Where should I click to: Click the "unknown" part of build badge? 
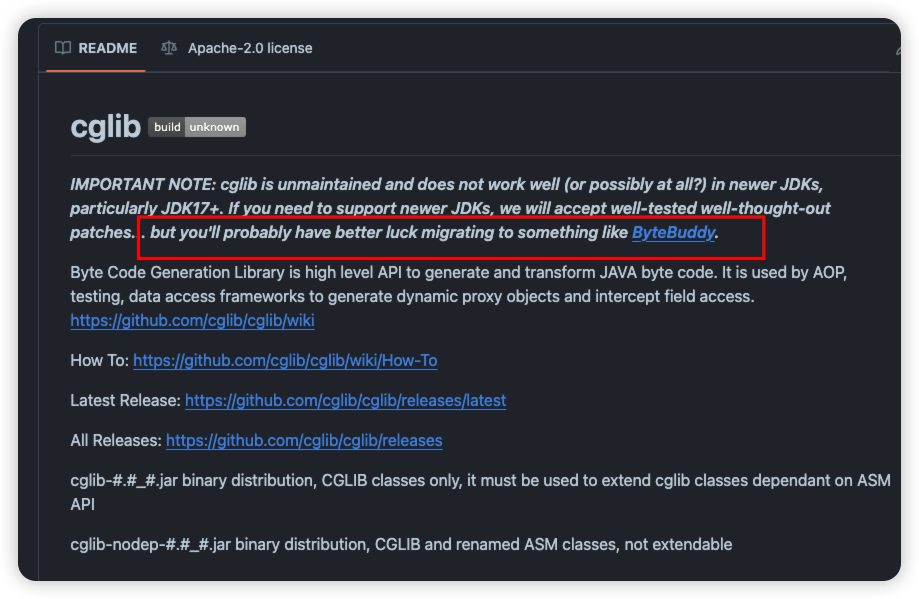point(215,127)
